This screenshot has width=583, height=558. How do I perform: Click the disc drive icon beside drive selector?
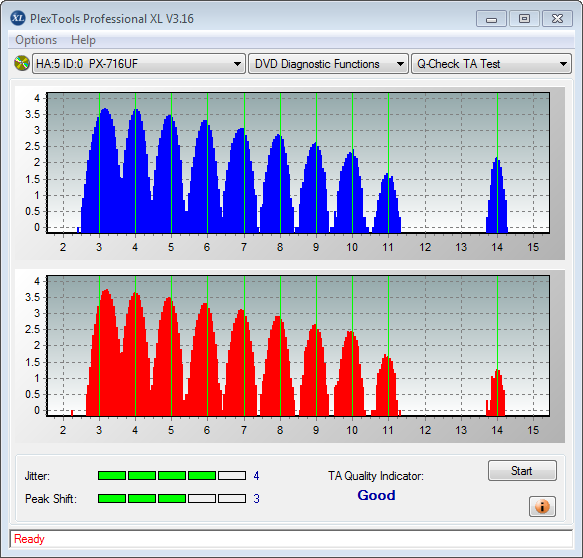tap(22, 63)
